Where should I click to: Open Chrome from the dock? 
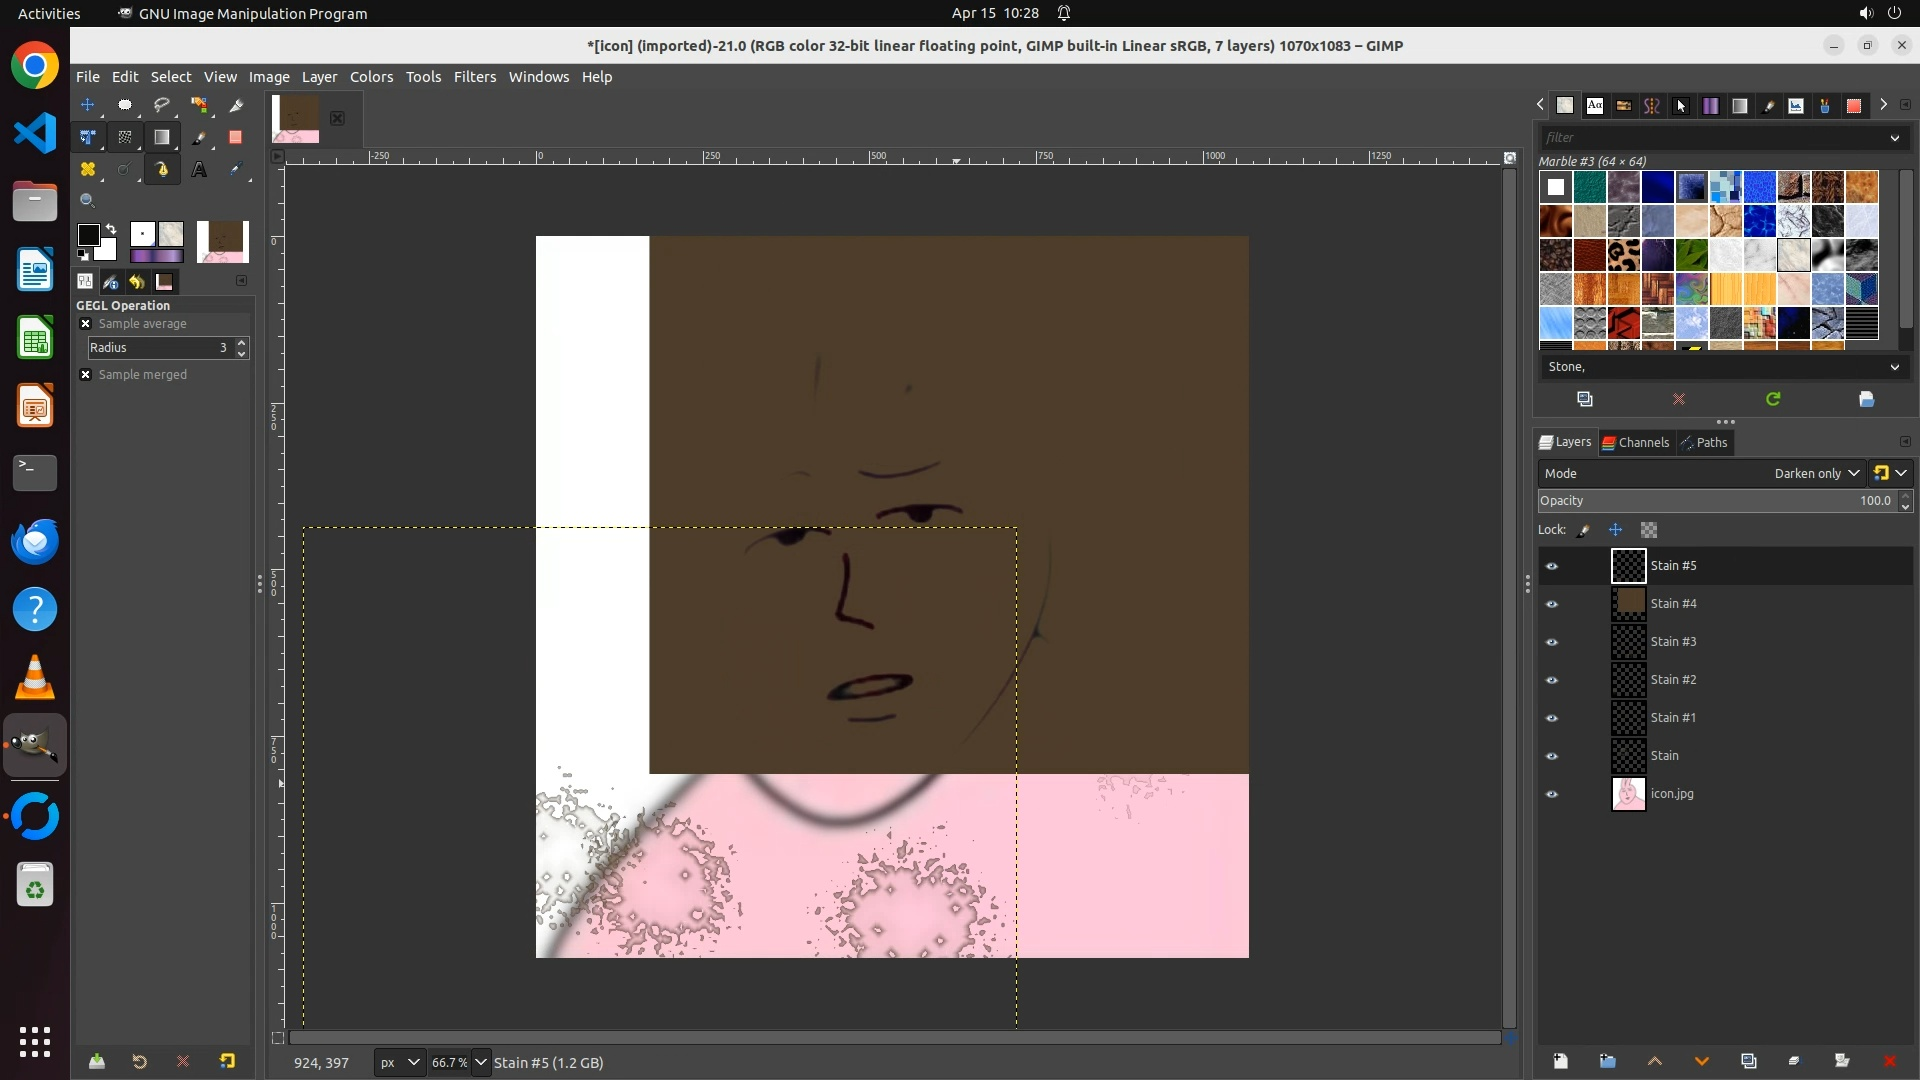(x=35, y=66)
